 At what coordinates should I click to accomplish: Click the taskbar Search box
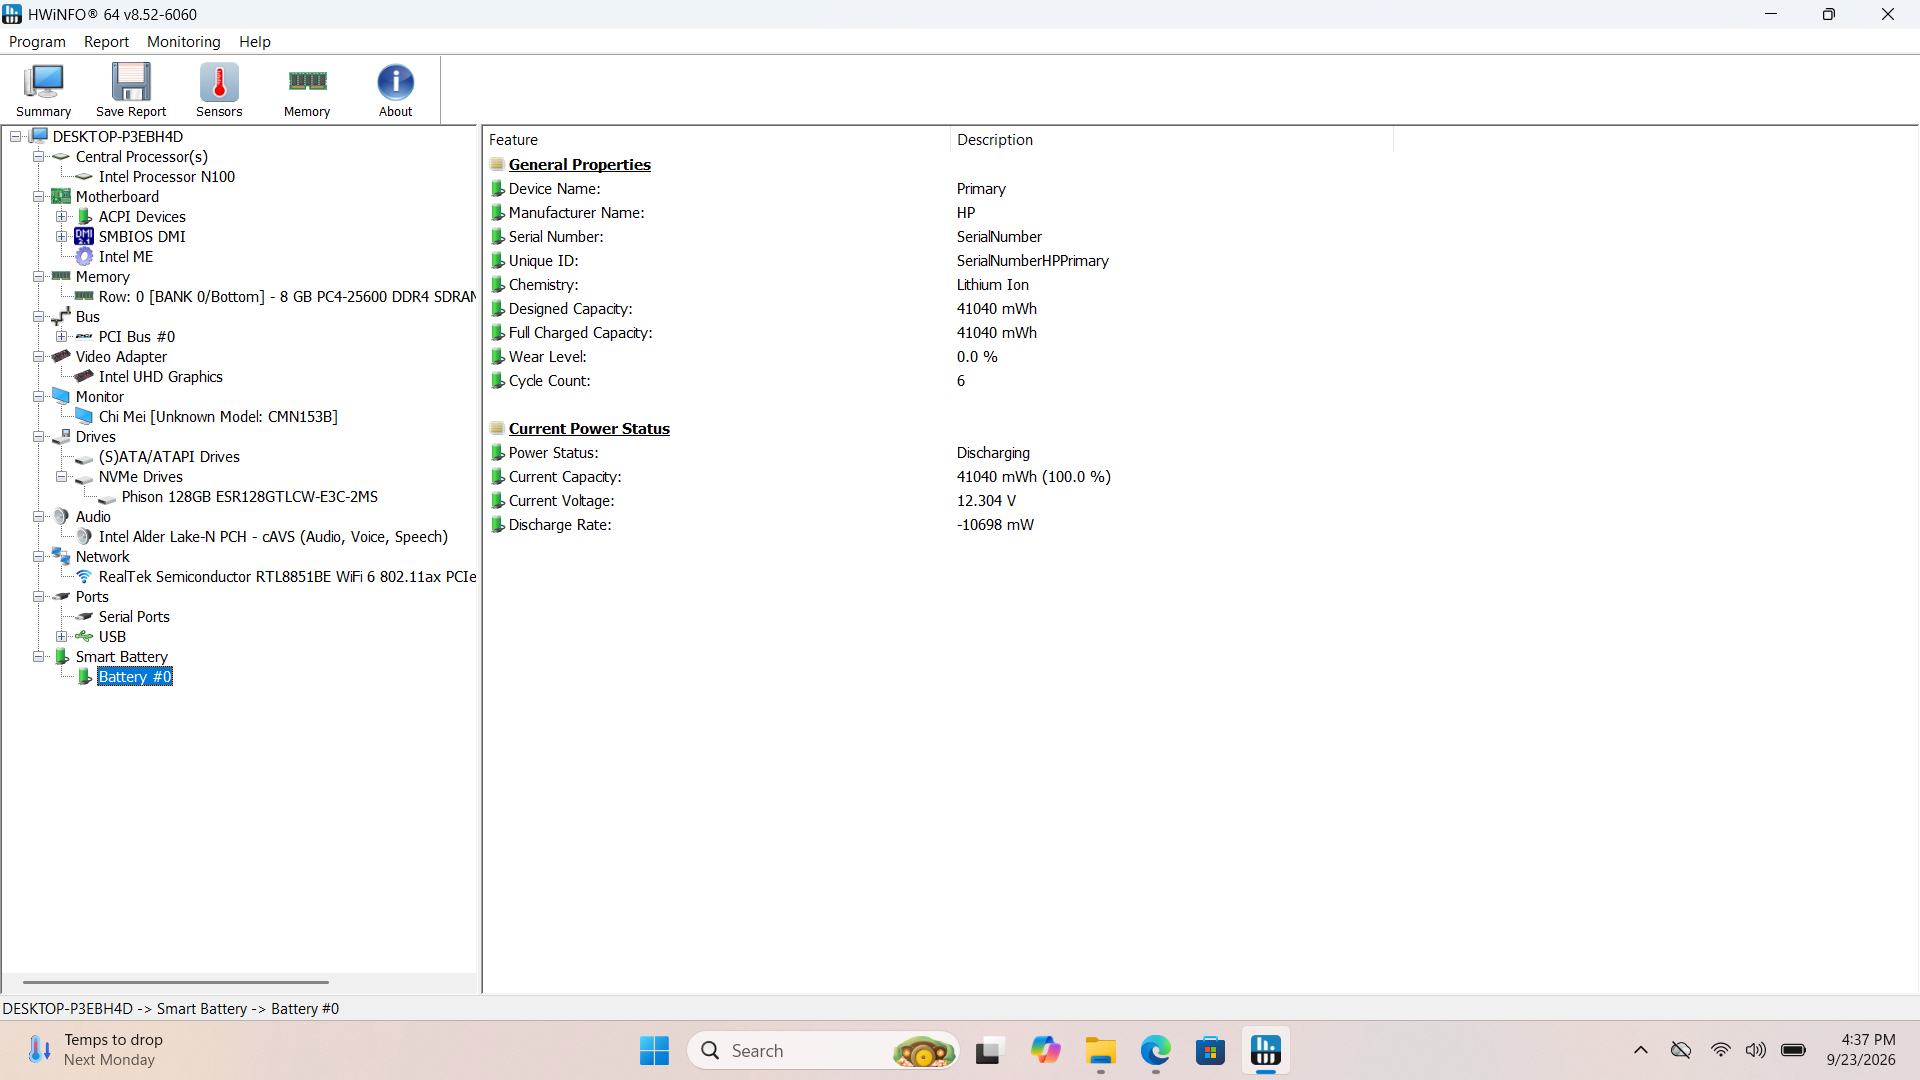823,1051
